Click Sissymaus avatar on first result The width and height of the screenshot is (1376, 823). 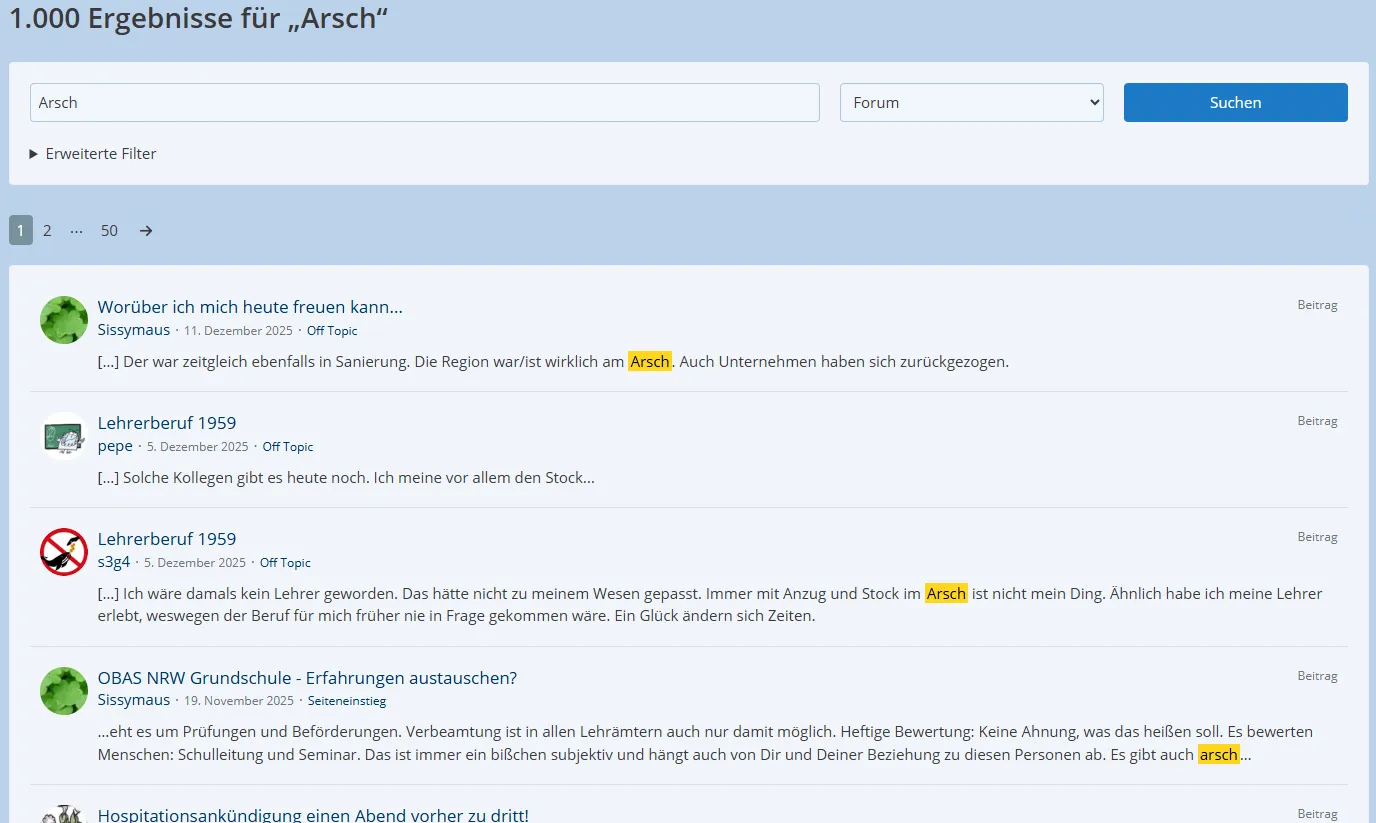point(64,320)
